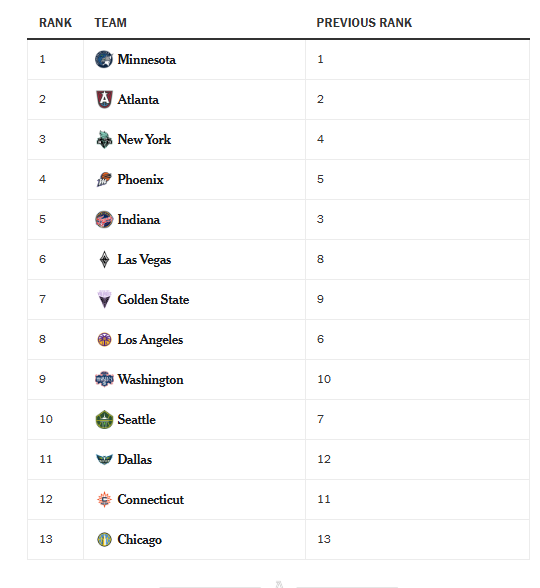Select Seattle's previous rank cell showing 7
Viewport: 540px width, 588px height.
coord(417,419)
